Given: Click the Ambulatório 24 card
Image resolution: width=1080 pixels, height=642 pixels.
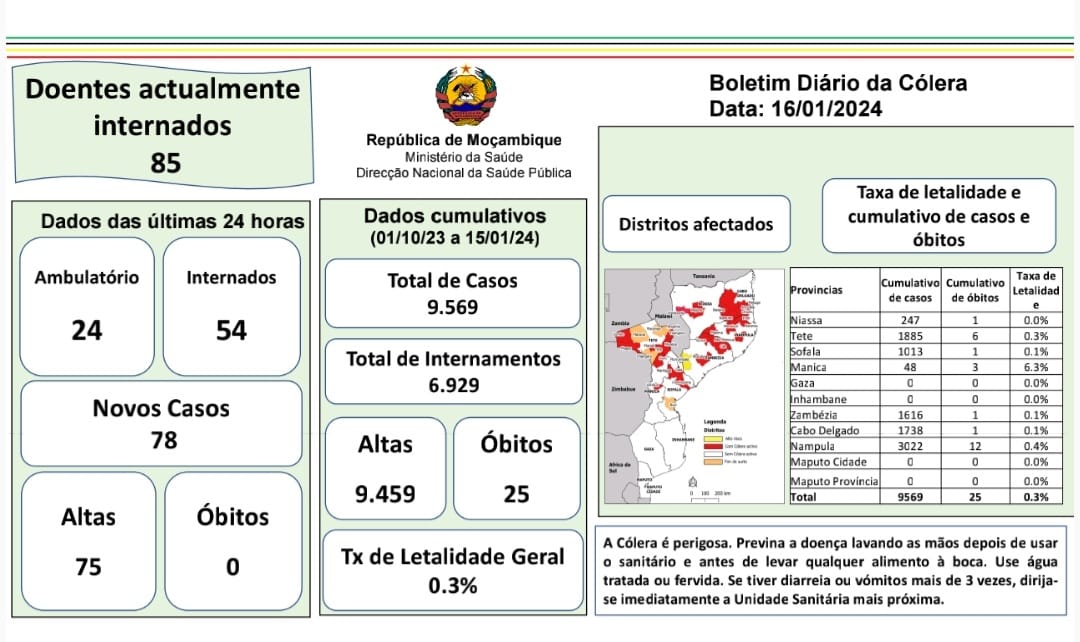Looking at the screenshot, I should click(x=87, y=307).
